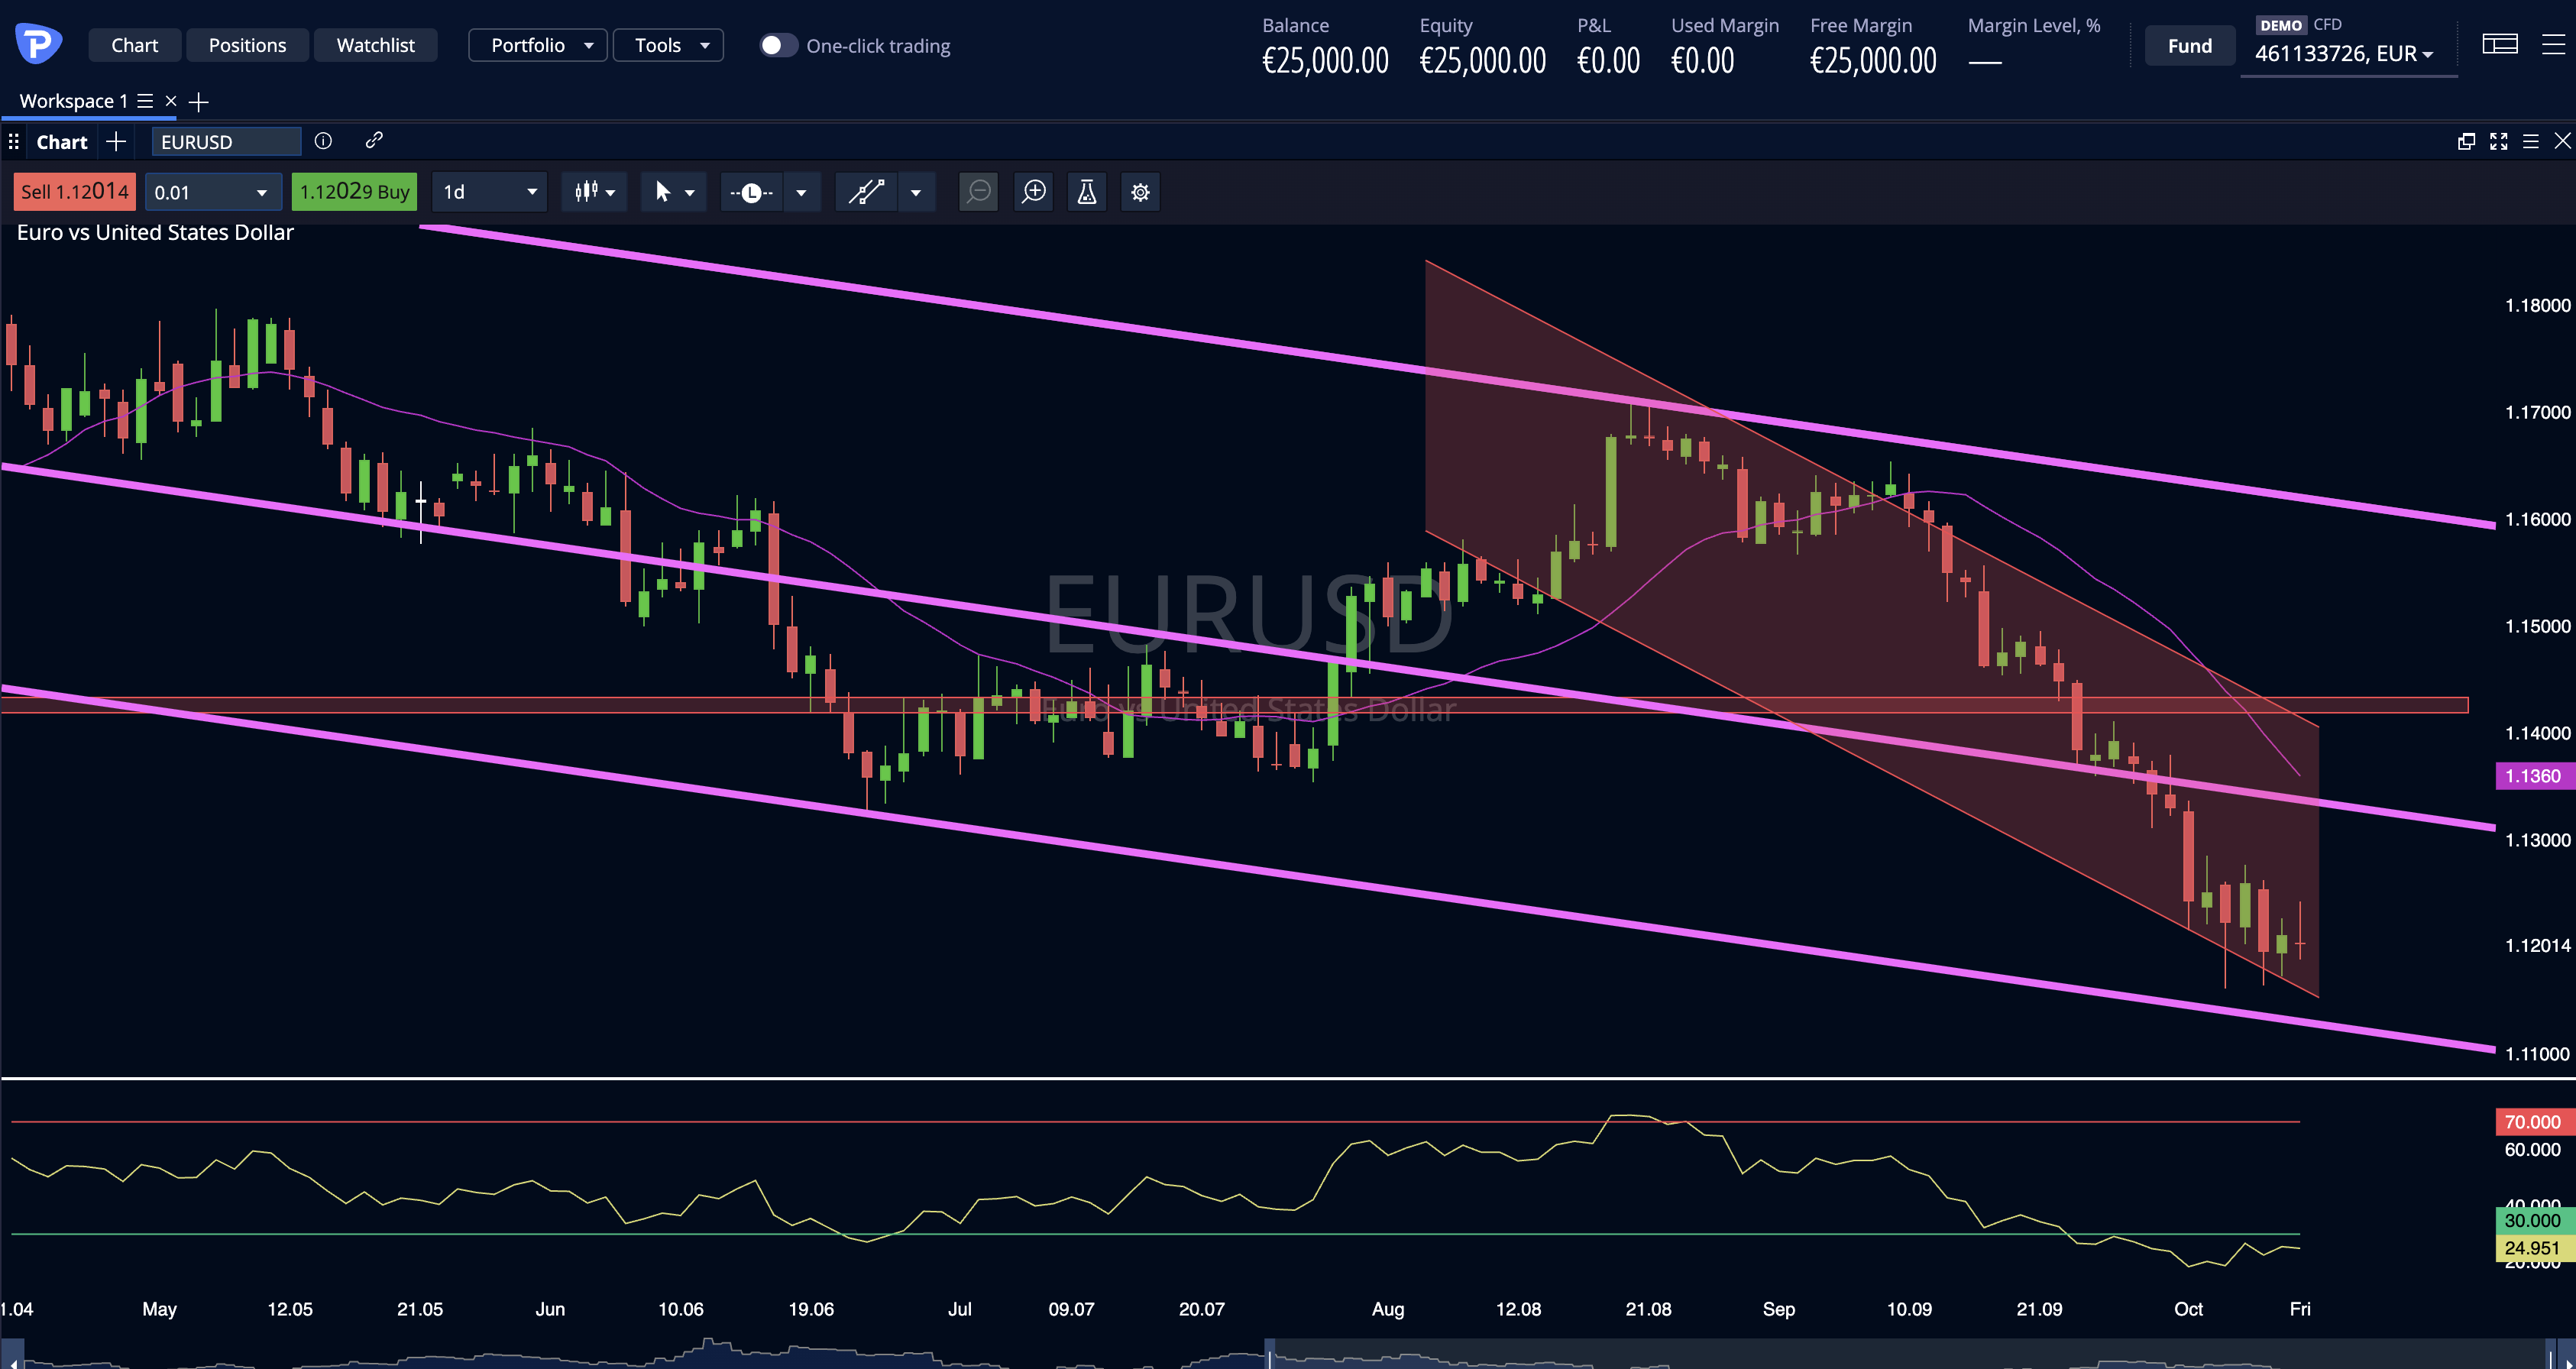Expand the Tools dropdown
This screenshot has height=1369, width=2576.
(668, 46)
